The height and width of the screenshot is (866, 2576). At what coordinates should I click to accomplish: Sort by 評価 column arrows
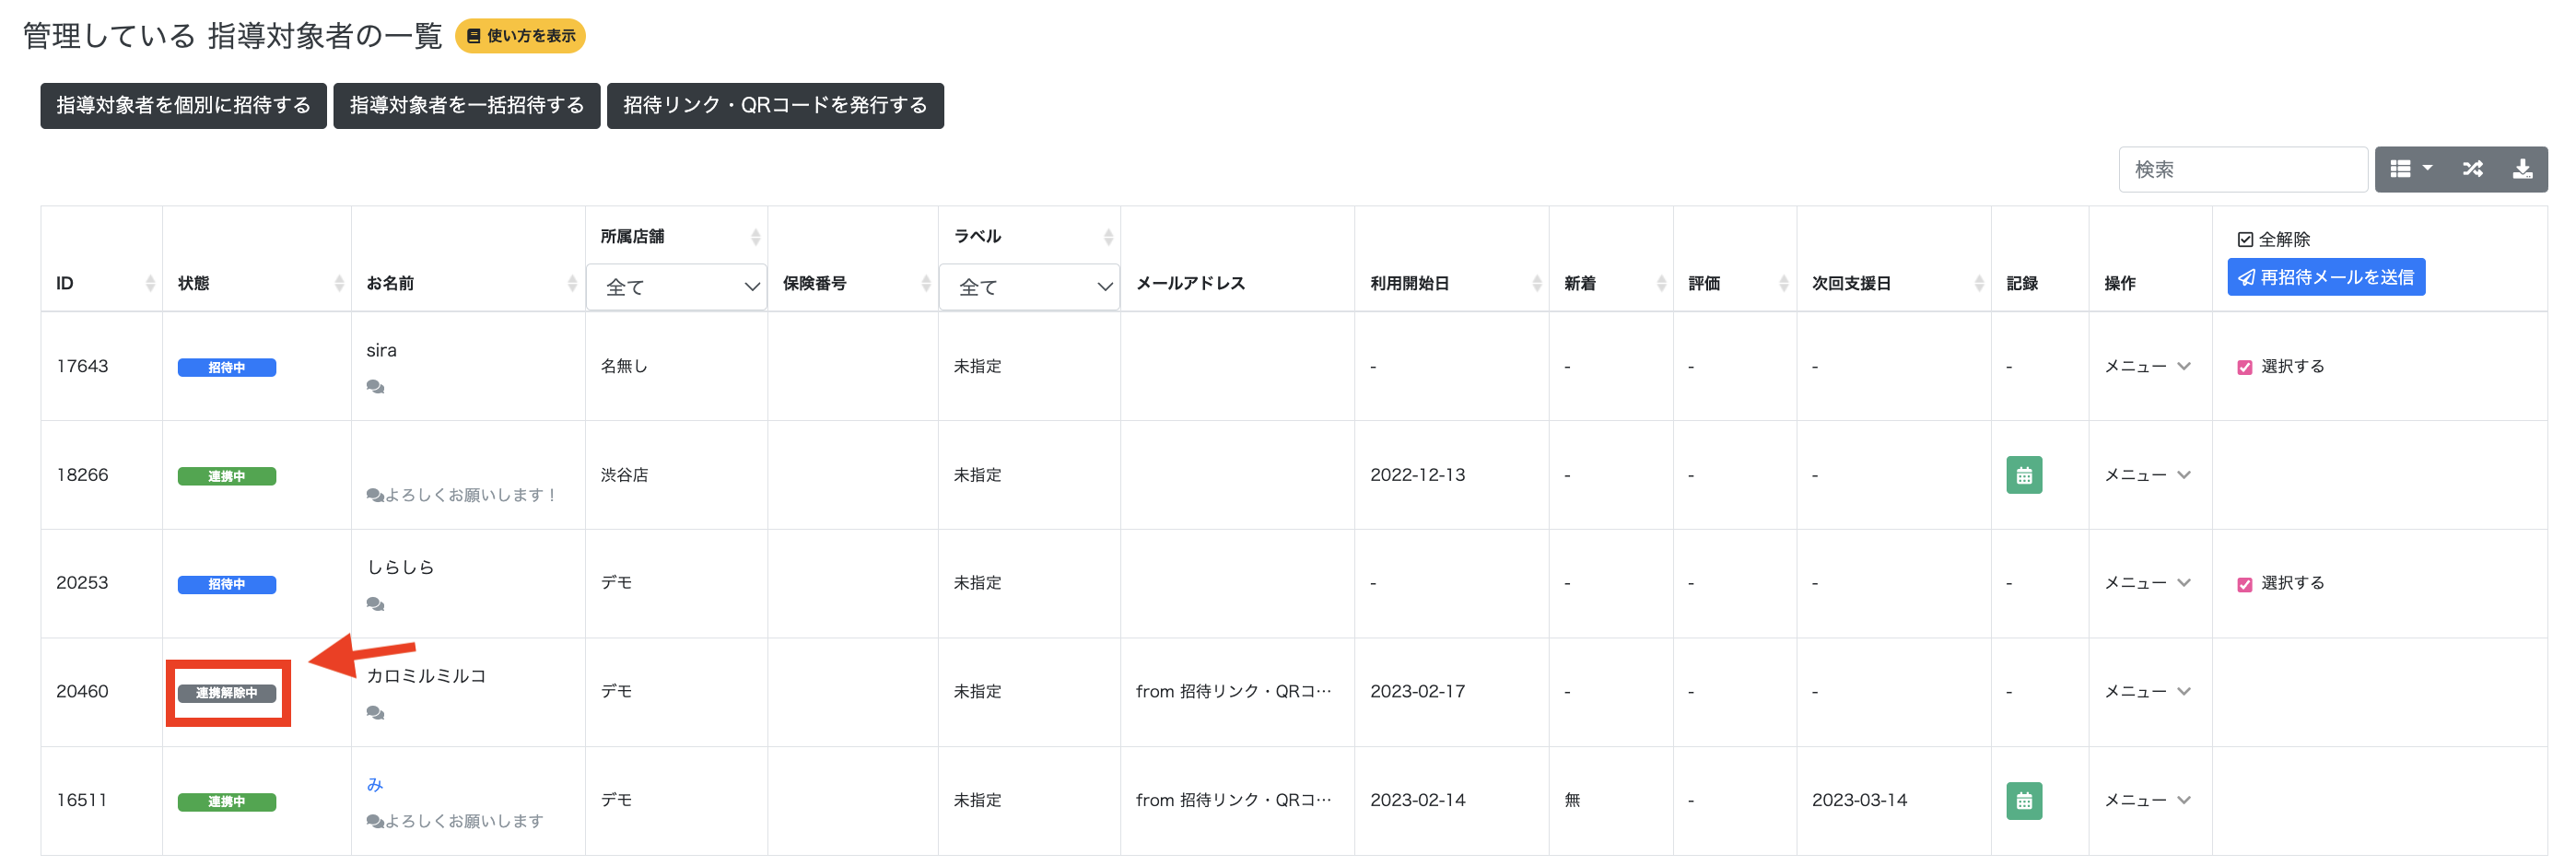coord(1784,283)
